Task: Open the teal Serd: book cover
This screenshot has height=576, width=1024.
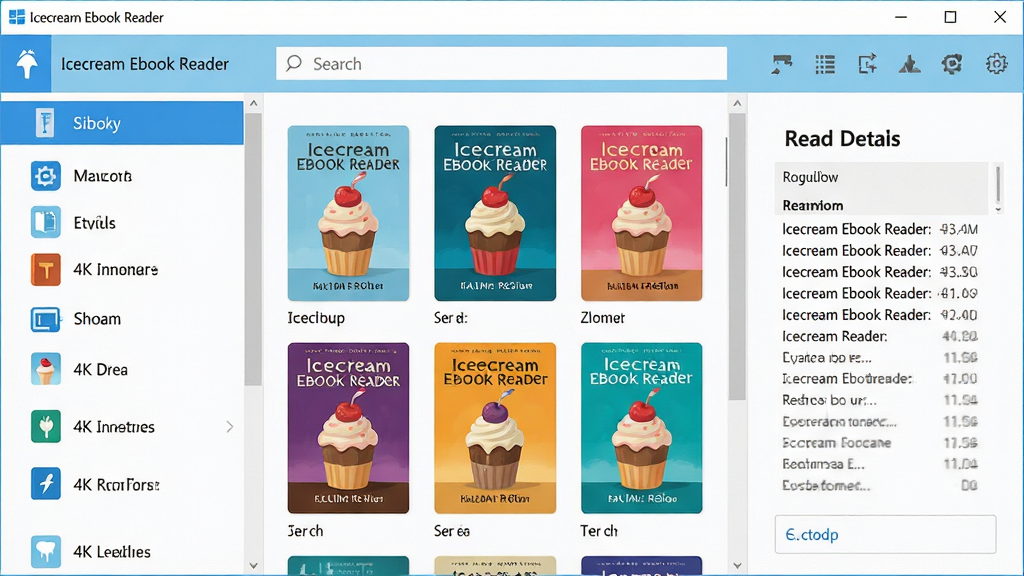Action: coord(495,213)
